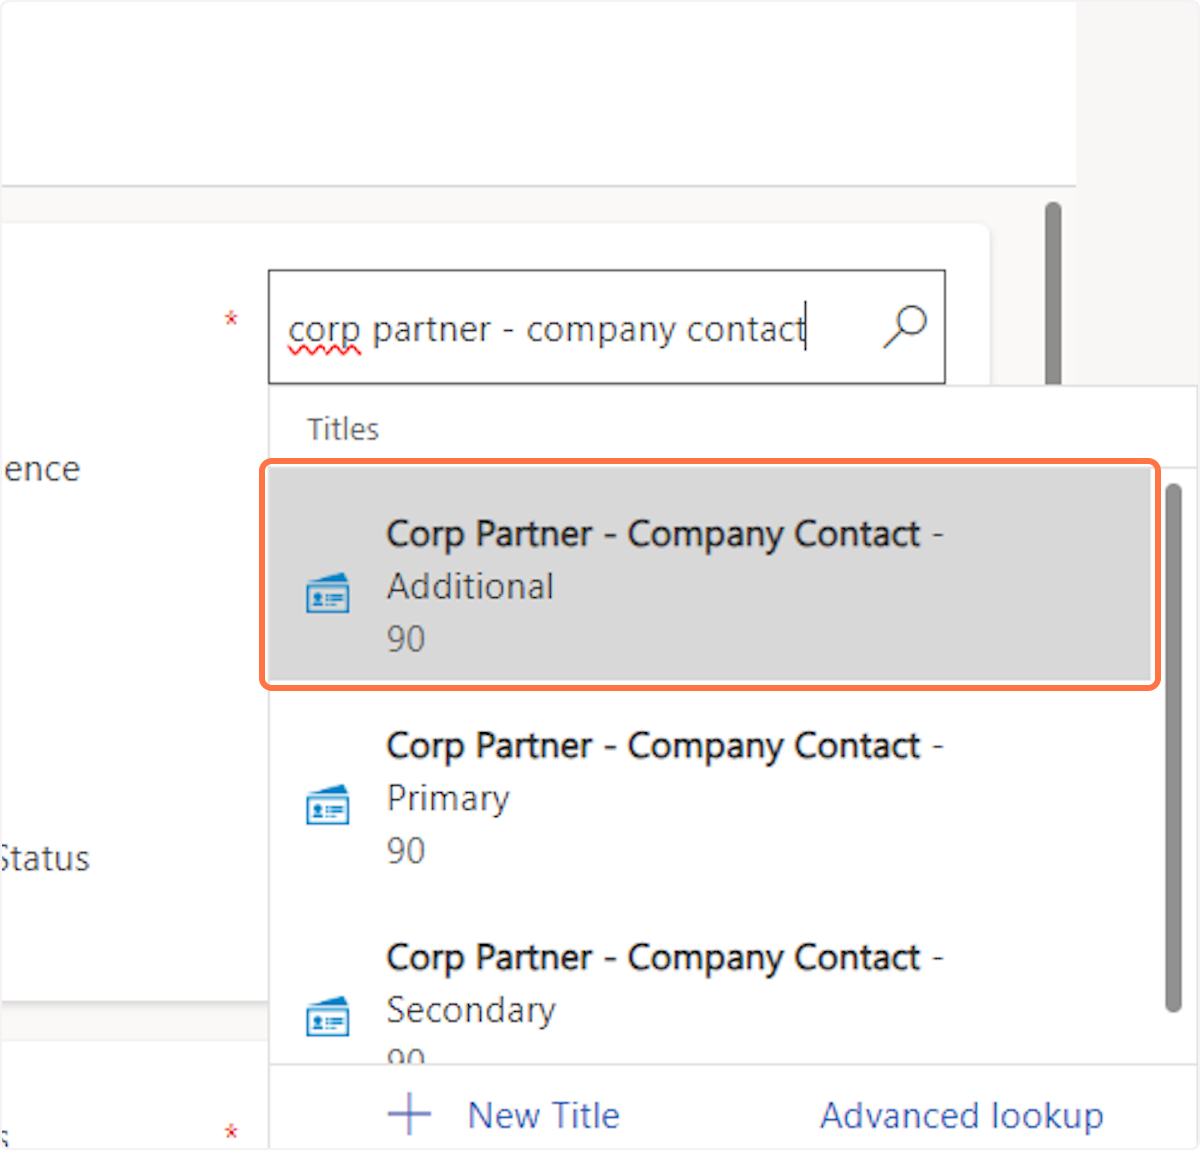Screen dimensions: 1200x1150
Task: Click the Titles section header in the dropdown
Action: tap(343, 429)
